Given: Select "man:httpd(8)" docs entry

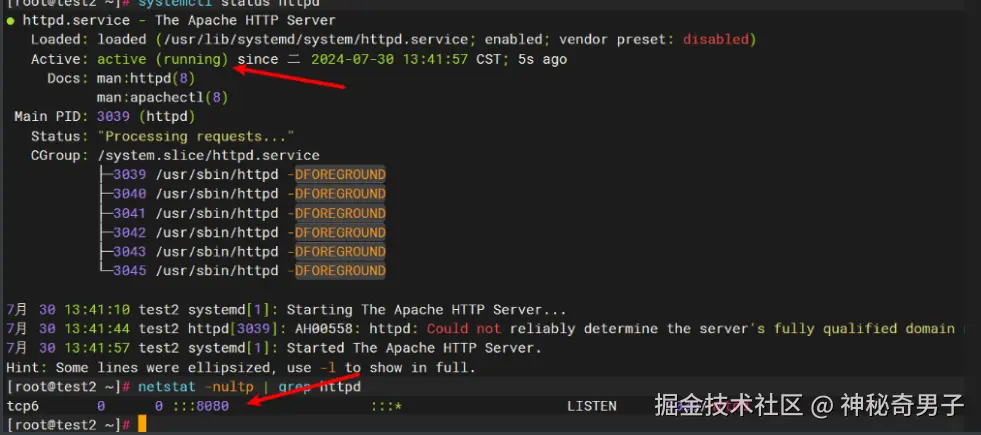Looking at the screenshot, I should [146, 79].
